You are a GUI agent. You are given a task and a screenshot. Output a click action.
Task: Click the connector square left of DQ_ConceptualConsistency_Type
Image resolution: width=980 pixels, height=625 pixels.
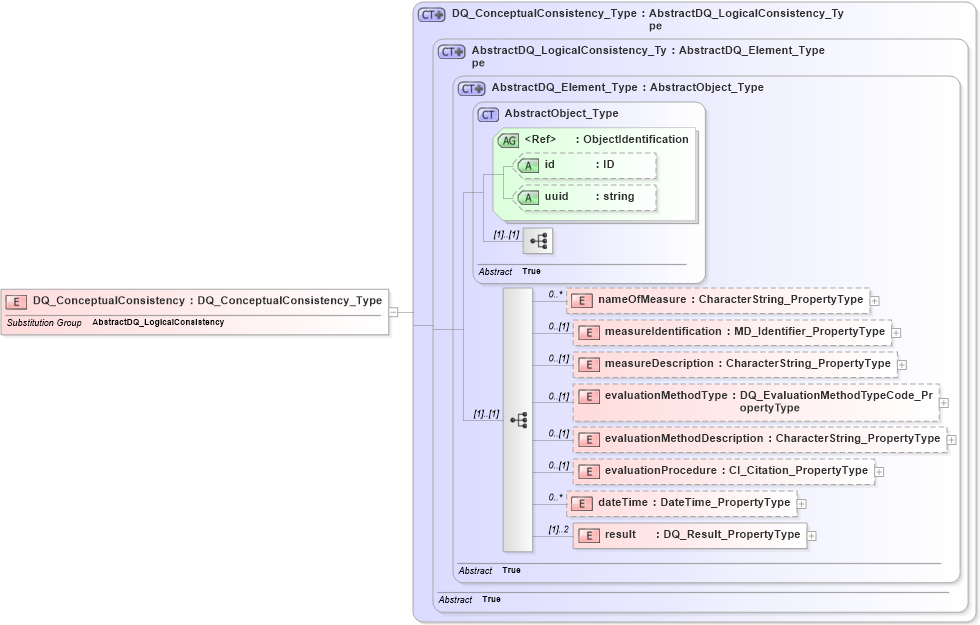(x=395, y=311)
